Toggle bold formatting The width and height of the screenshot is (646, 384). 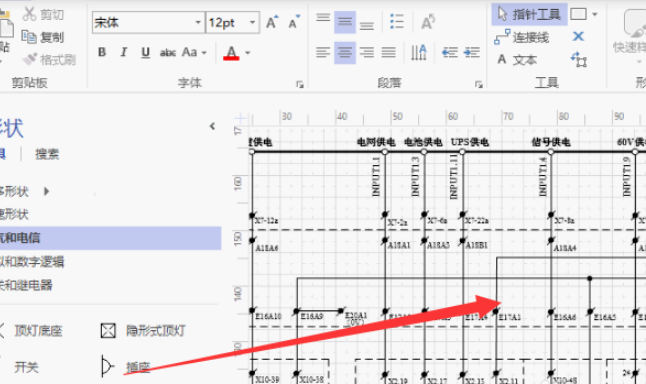[102, 52]
